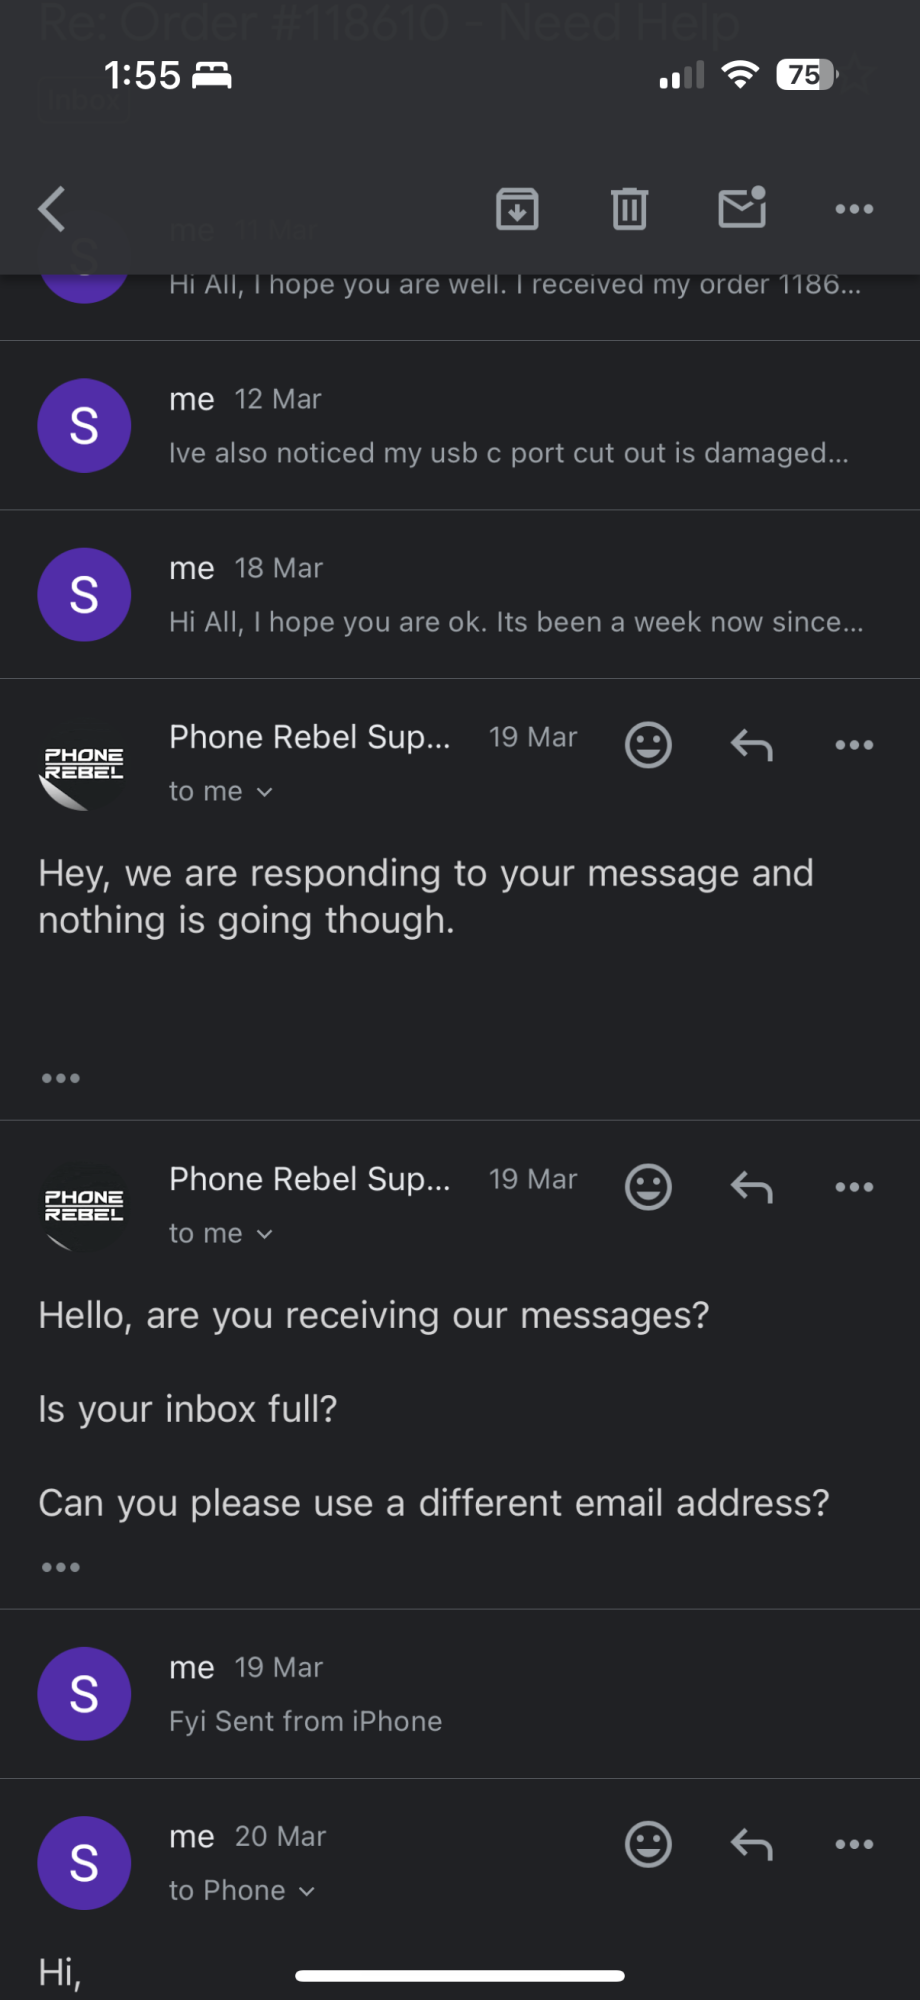The height and width of the screenshot is (2000, 920).
Task: Delete the thread with the trash icon
Action: [629, 209]
